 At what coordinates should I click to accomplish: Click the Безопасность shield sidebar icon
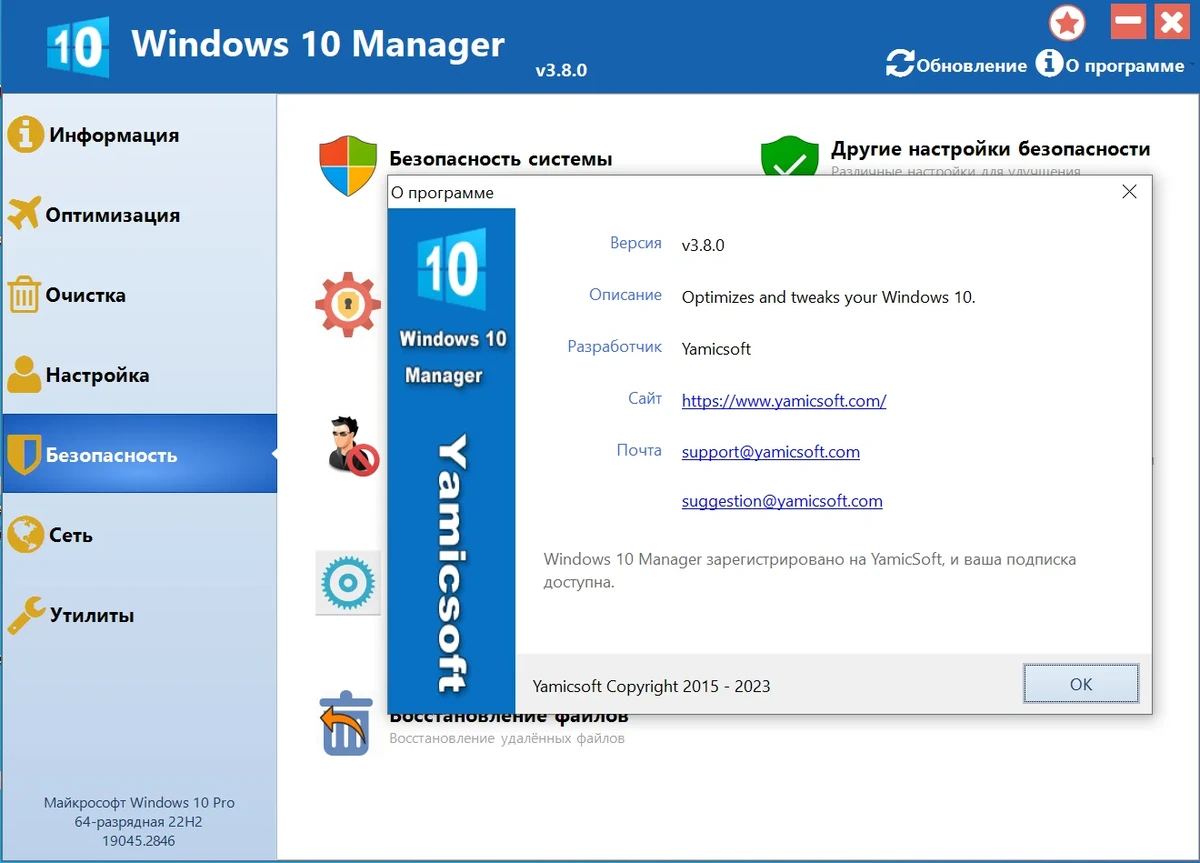pyautogui.click(x=23, y=455)
